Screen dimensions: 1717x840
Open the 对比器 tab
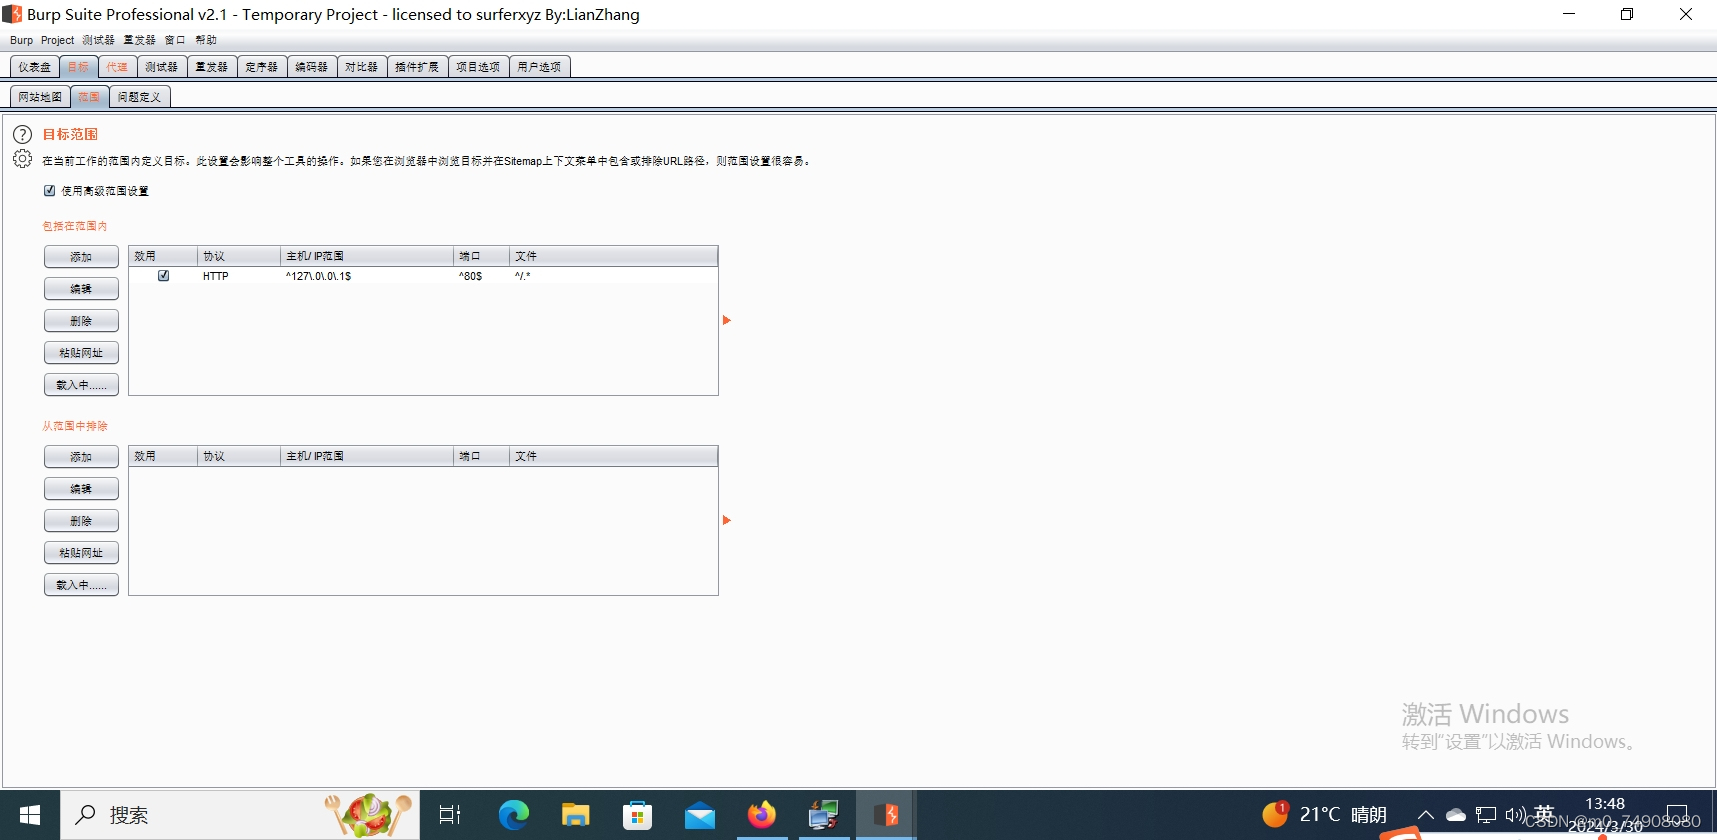tap(361, 67)
